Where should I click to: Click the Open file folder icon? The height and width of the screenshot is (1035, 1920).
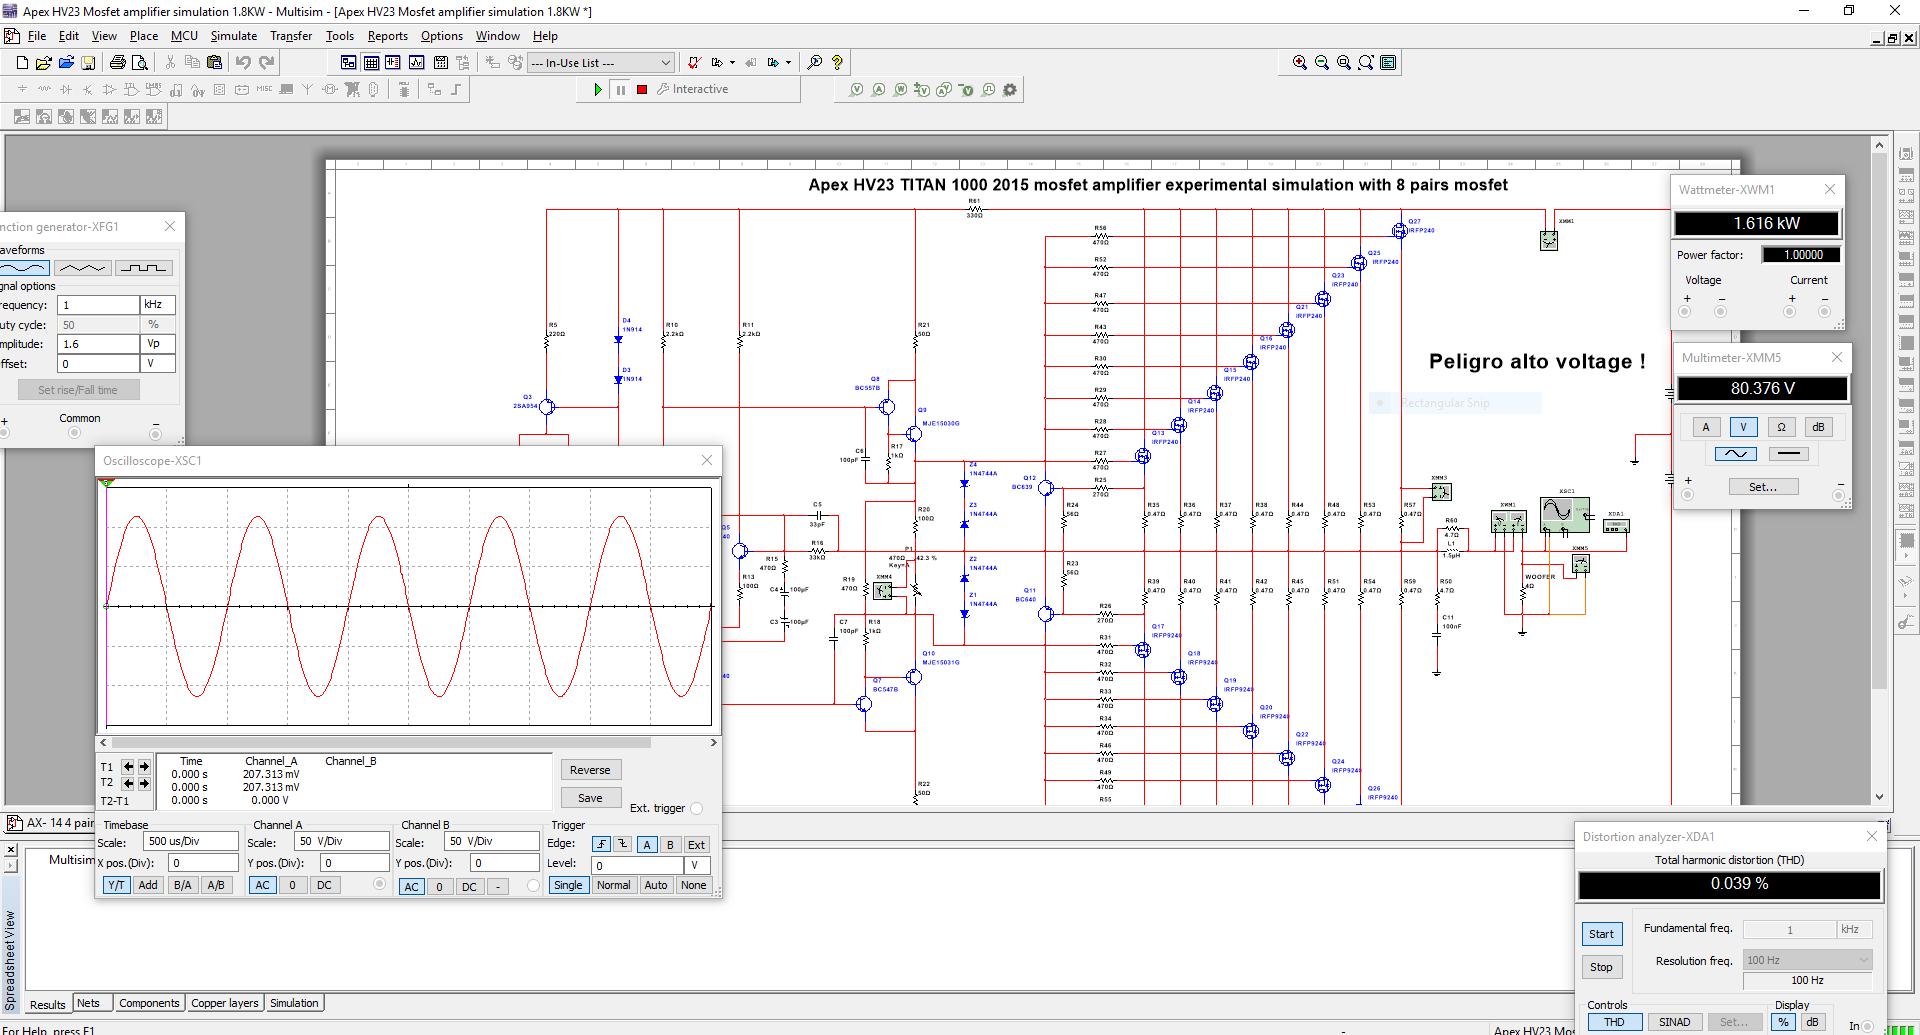[44, 62]
